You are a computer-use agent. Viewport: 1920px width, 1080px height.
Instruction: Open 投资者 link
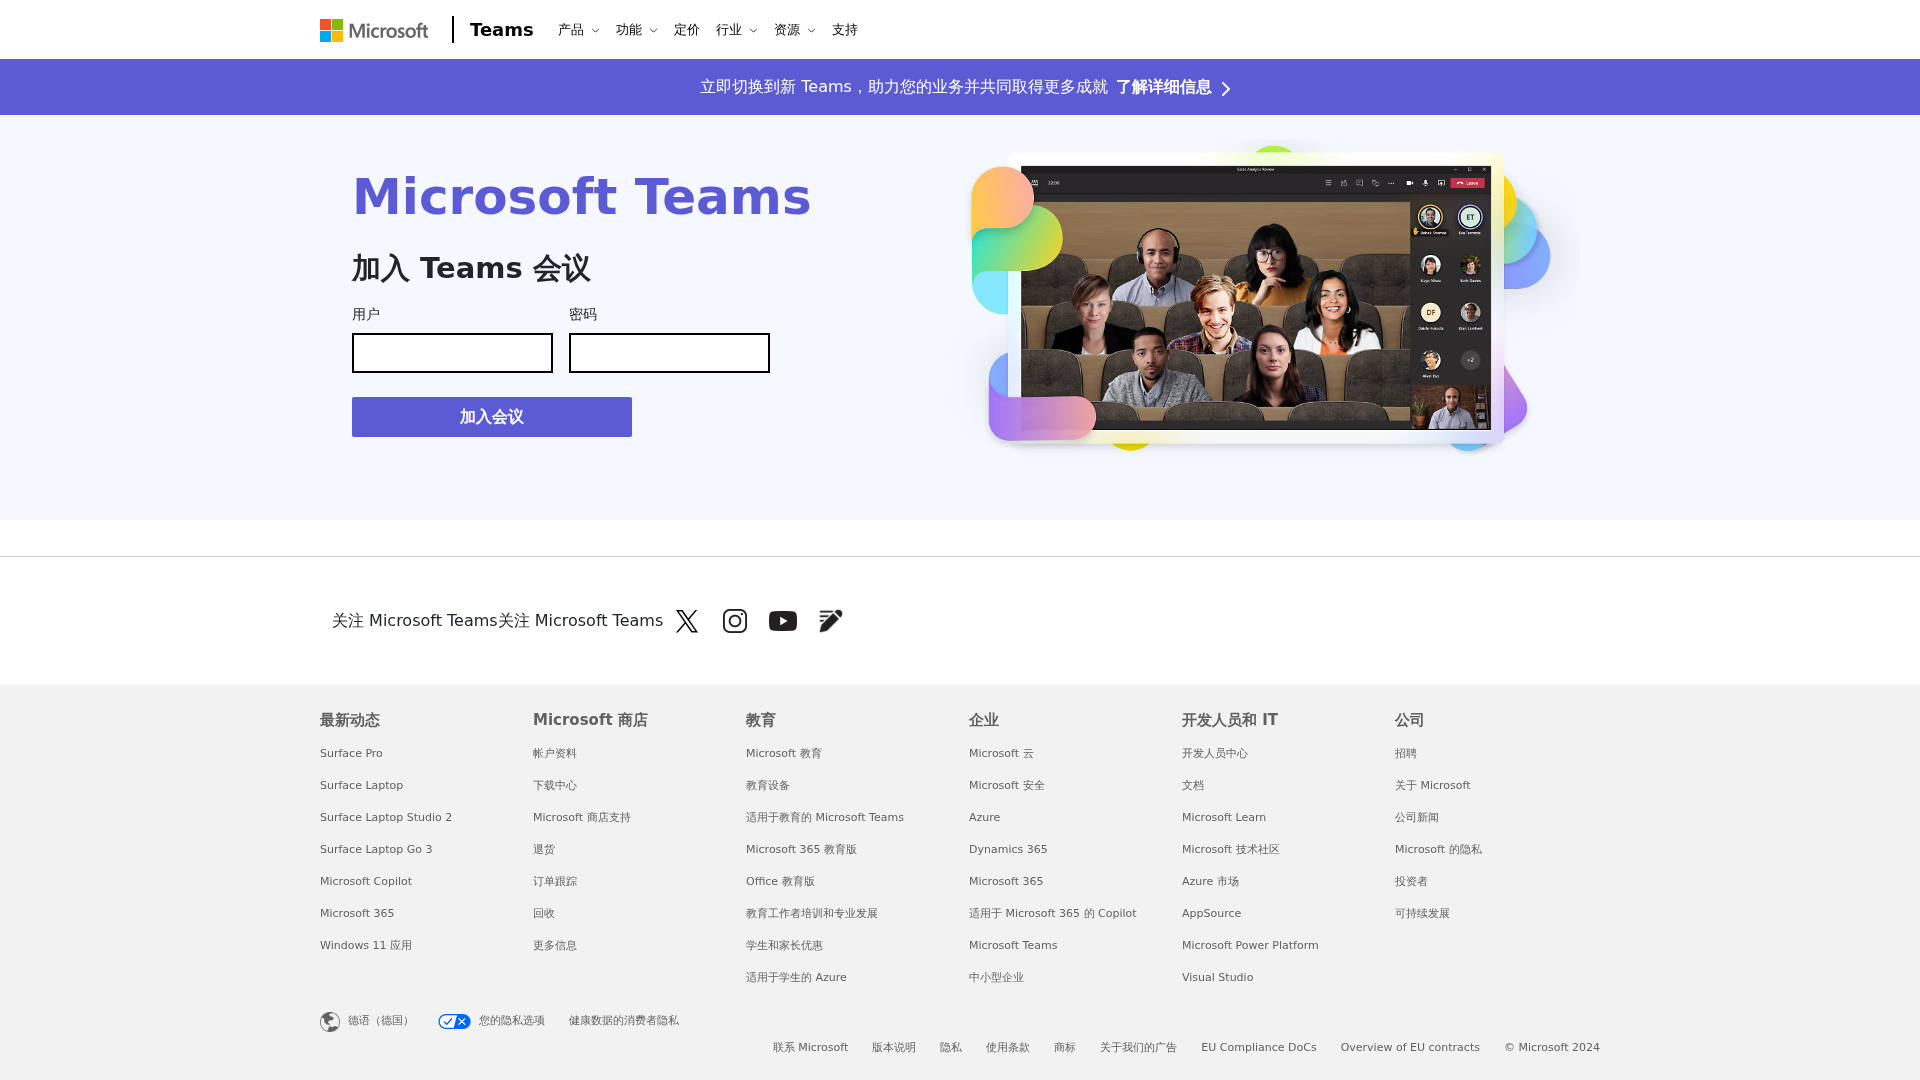click(x=1411, y=881)
